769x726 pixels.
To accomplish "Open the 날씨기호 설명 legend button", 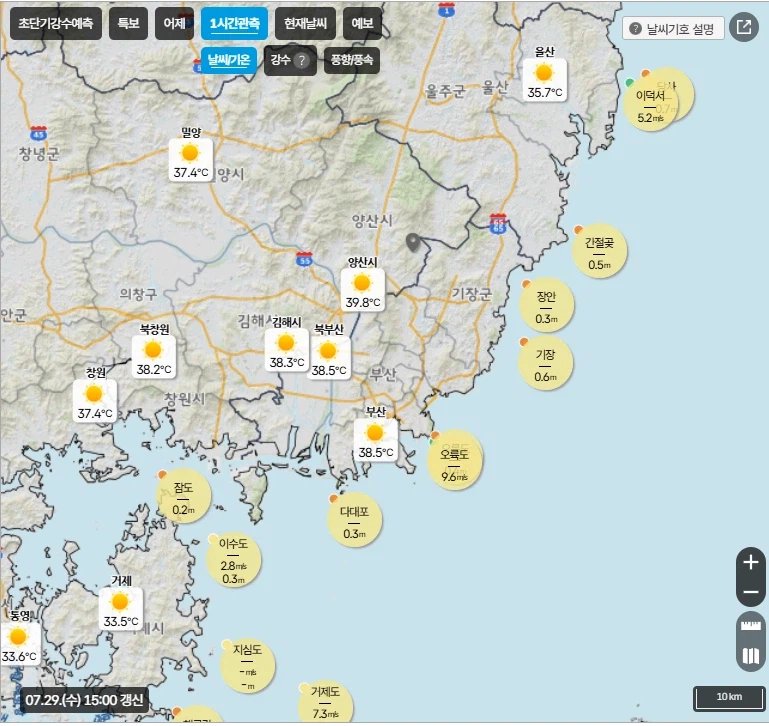I will point(673,28).
